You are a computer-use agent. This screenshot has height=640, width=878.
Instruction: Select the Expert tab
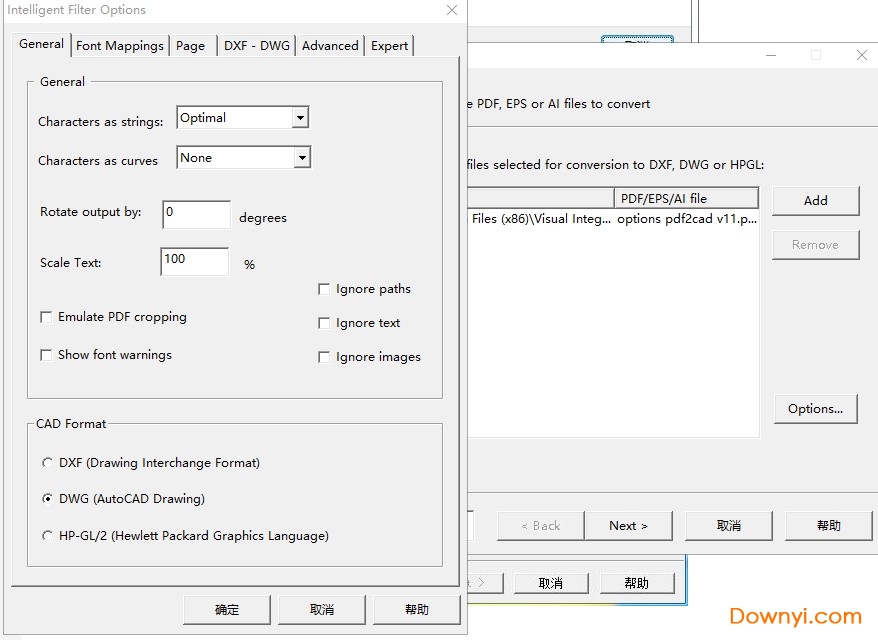(389, 46)
